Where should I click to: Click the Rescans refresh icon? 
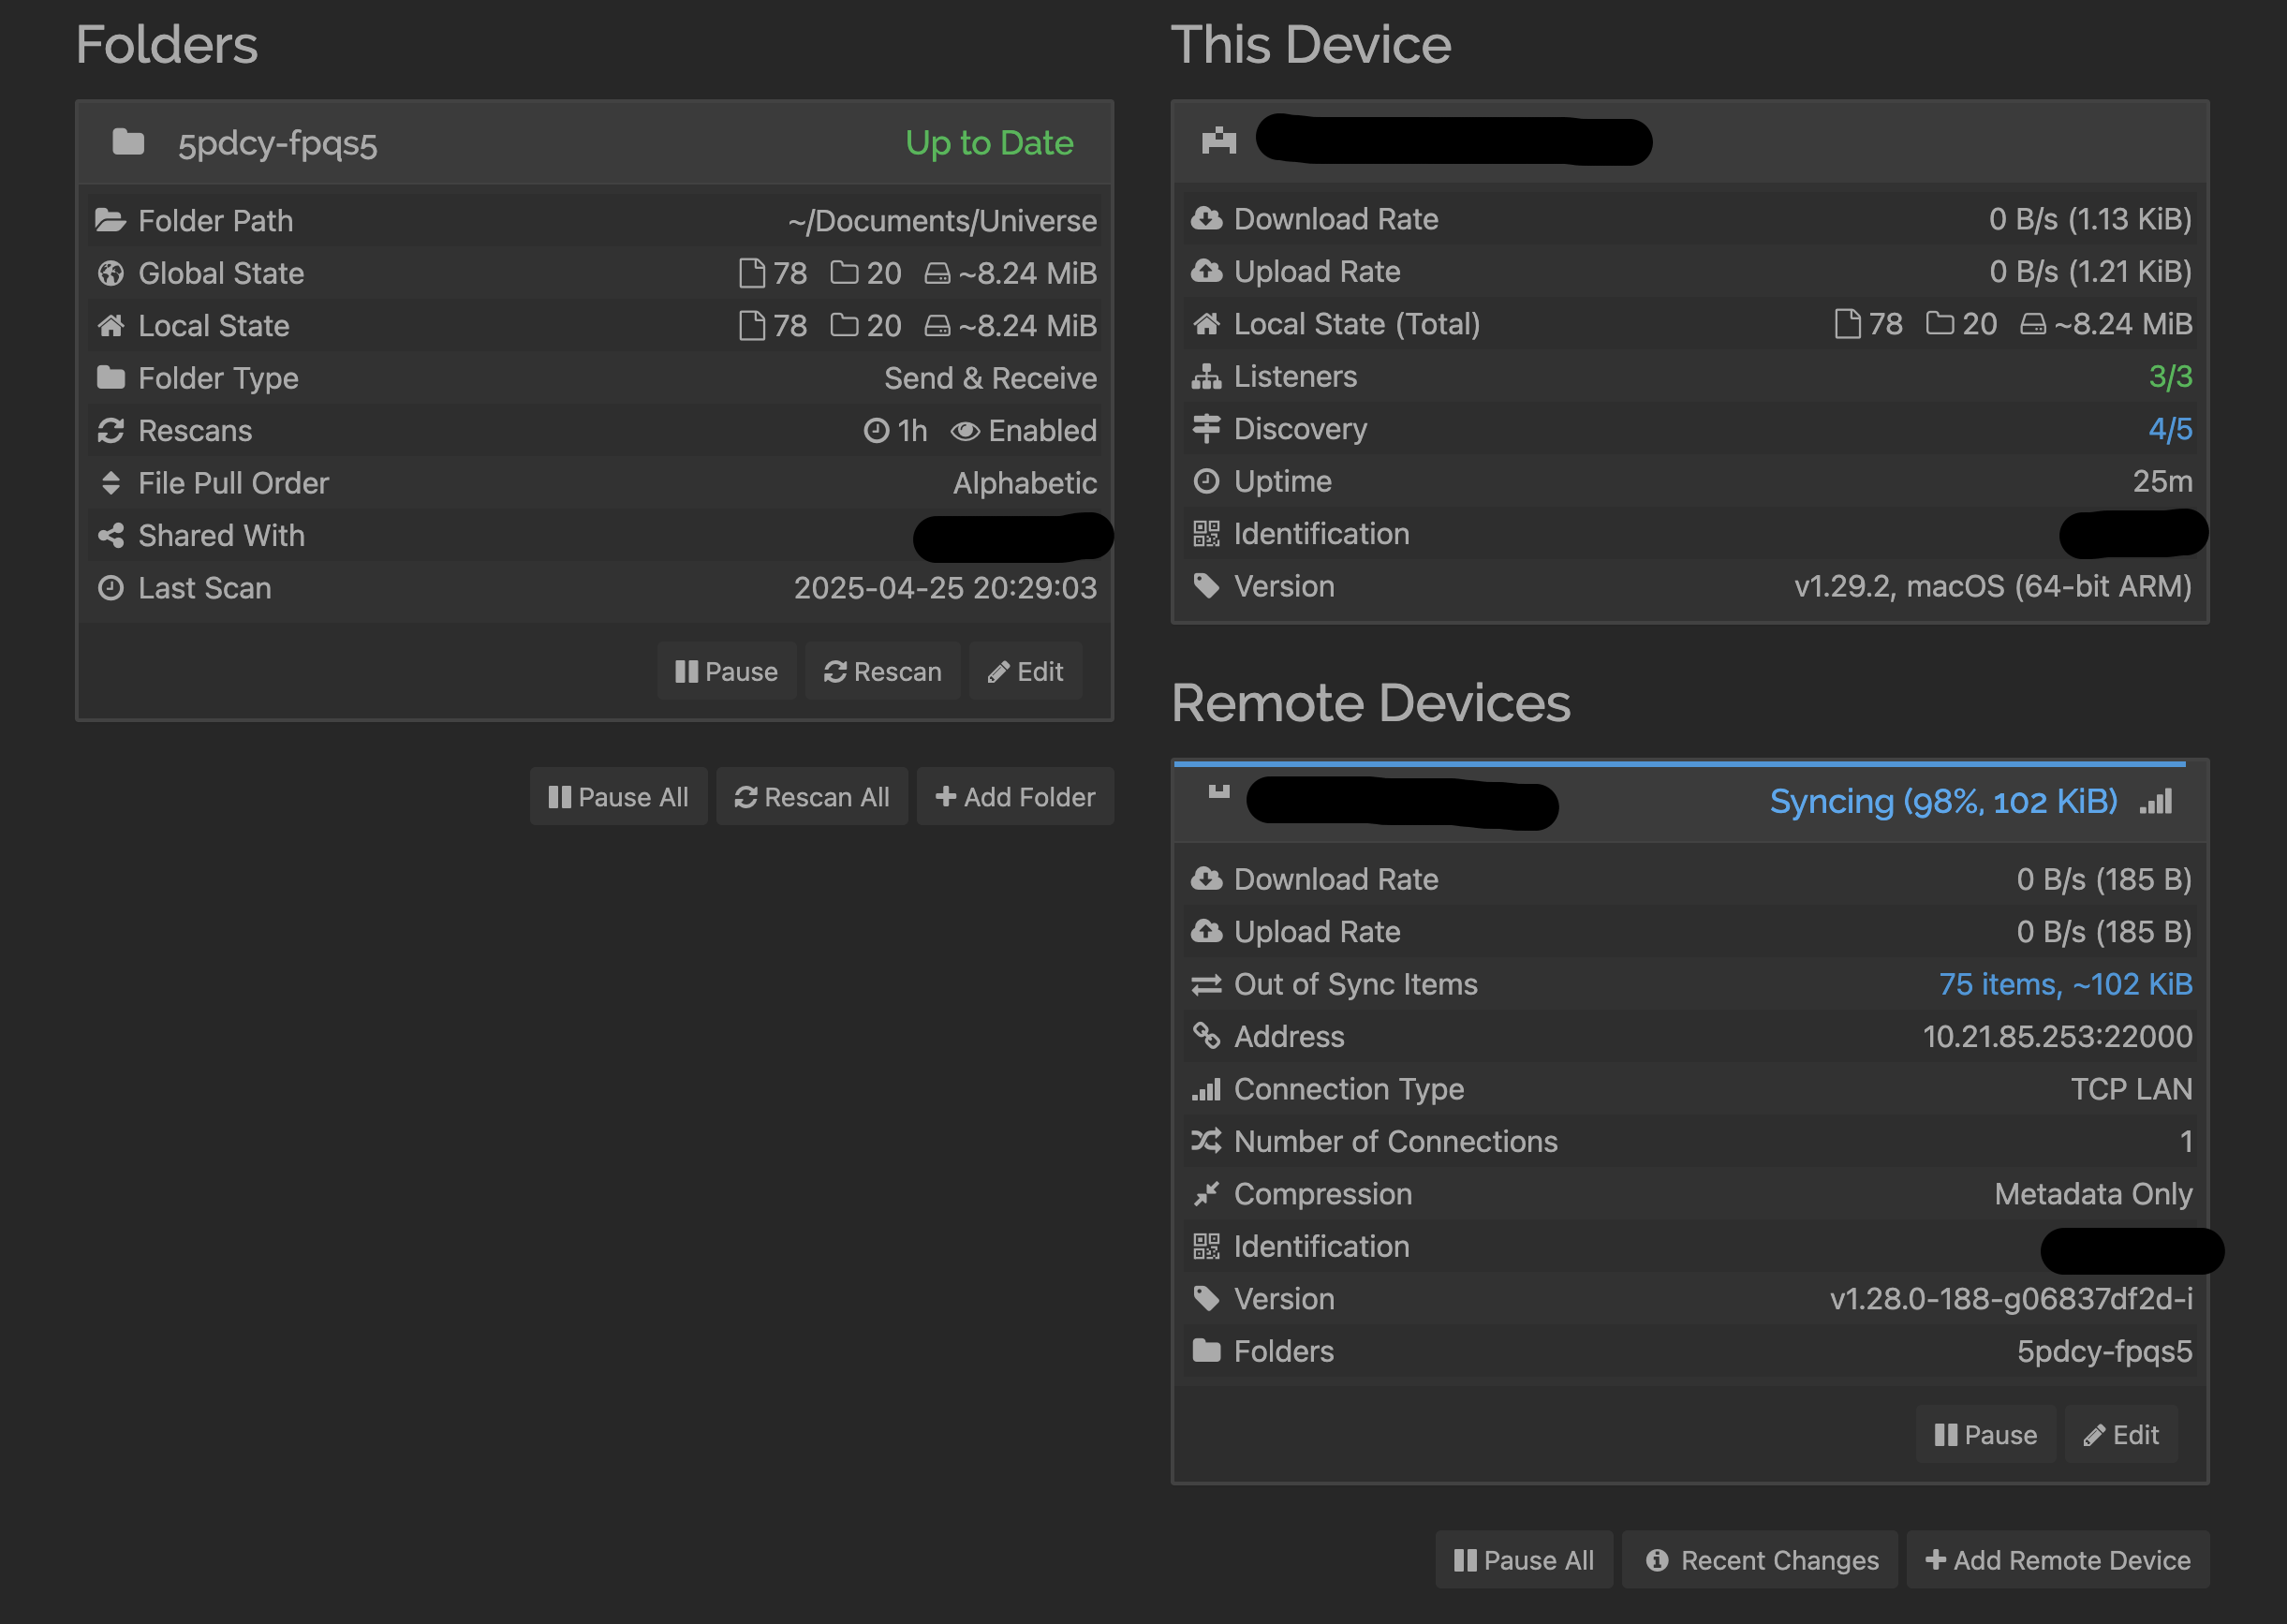[x=110, y=430]
